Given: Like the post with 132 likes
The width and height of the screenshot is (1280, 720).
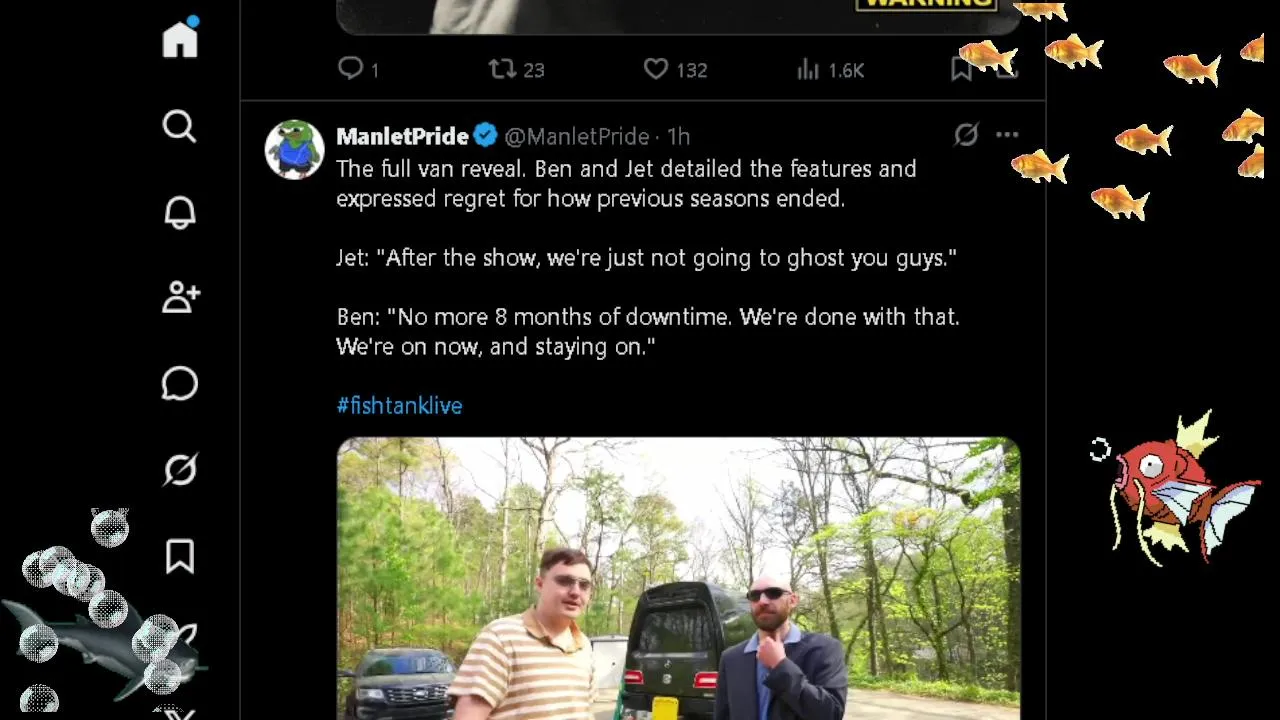Looking at the screenshot, I should tap(656, 69).
